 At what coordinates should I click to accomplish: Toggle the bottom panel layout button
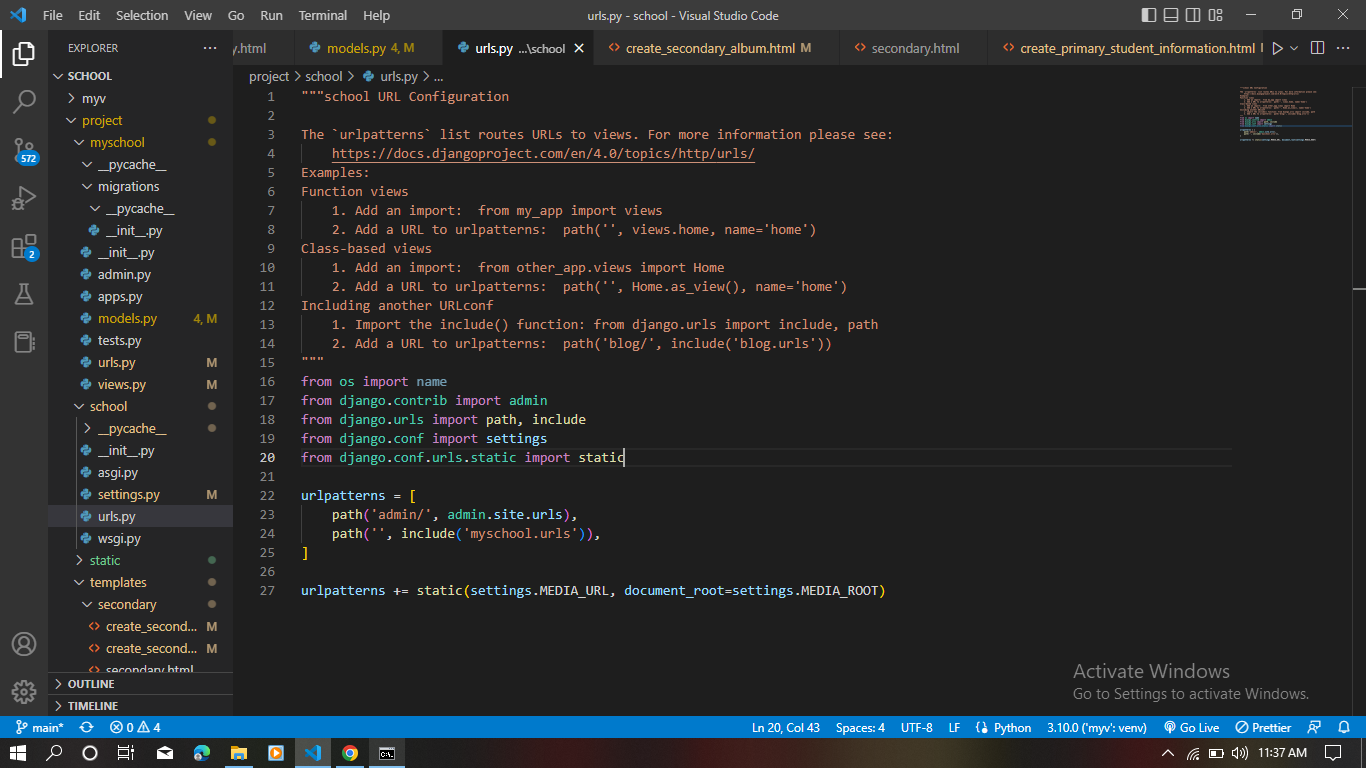[x=1170, y=15]
